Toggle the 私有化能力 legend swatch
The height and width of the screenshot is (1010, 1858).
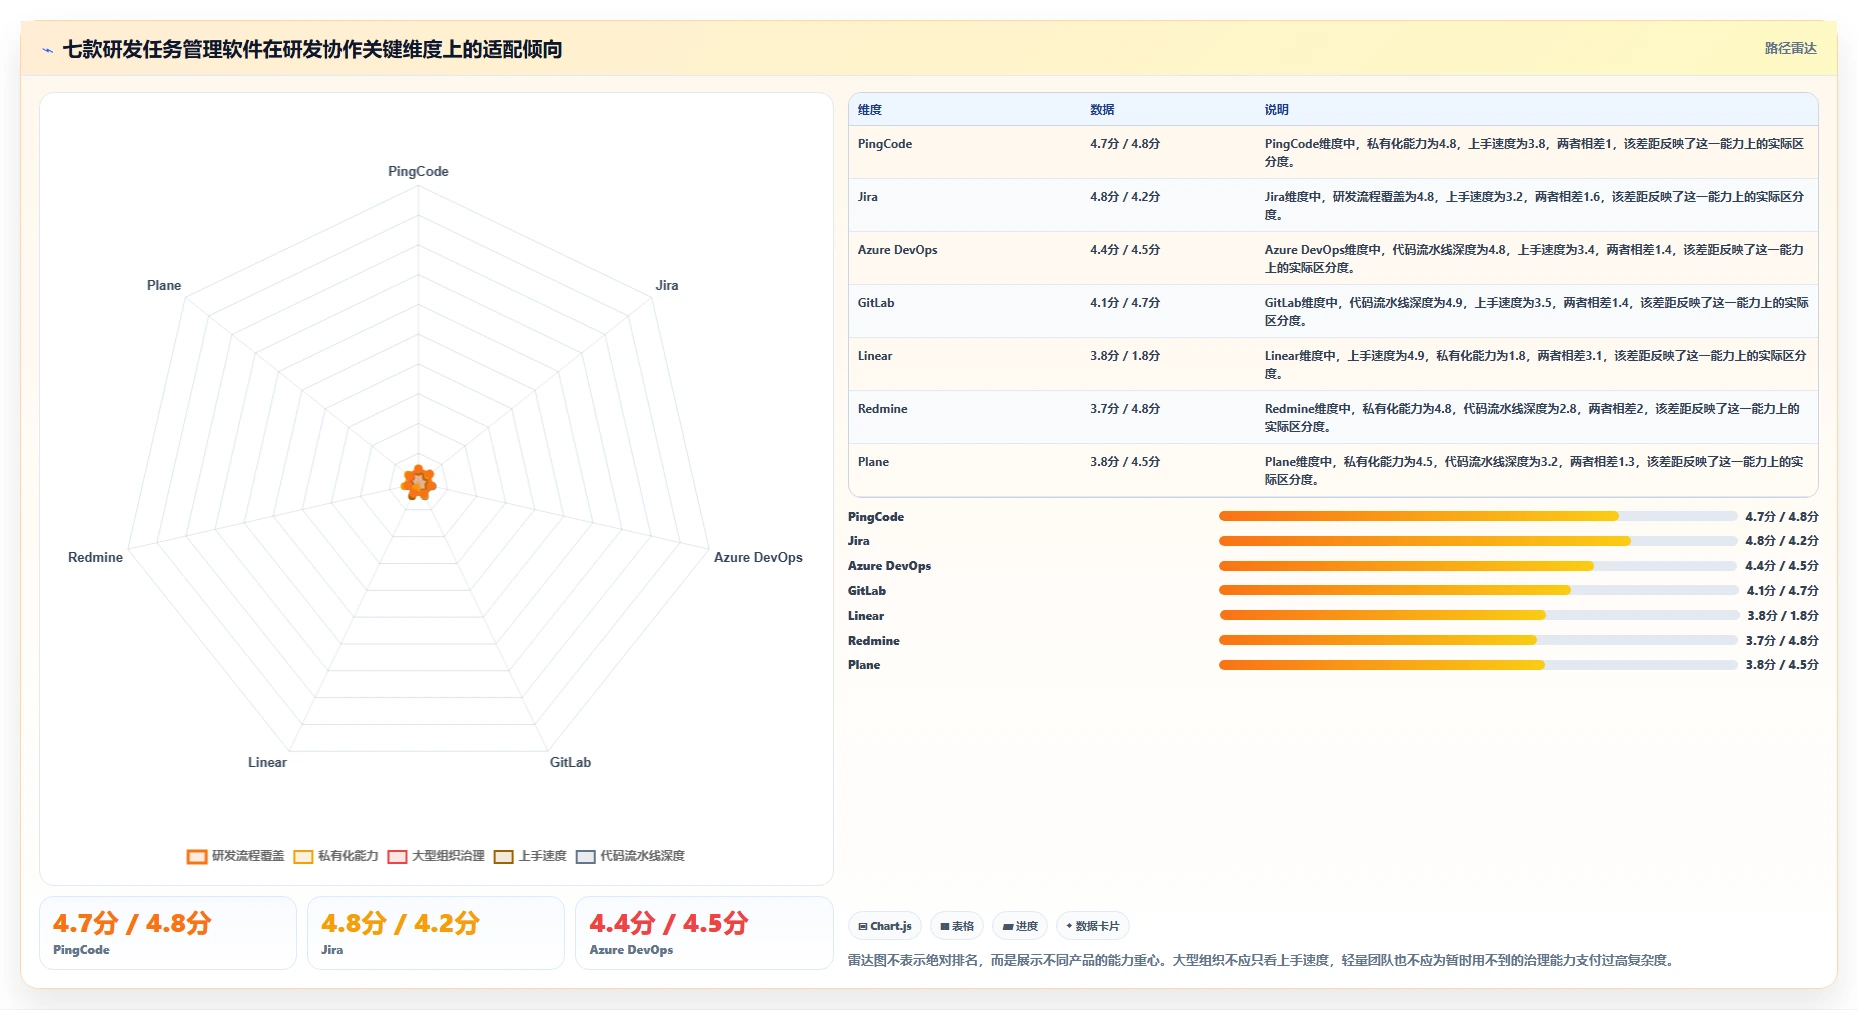tap(303, 856)
